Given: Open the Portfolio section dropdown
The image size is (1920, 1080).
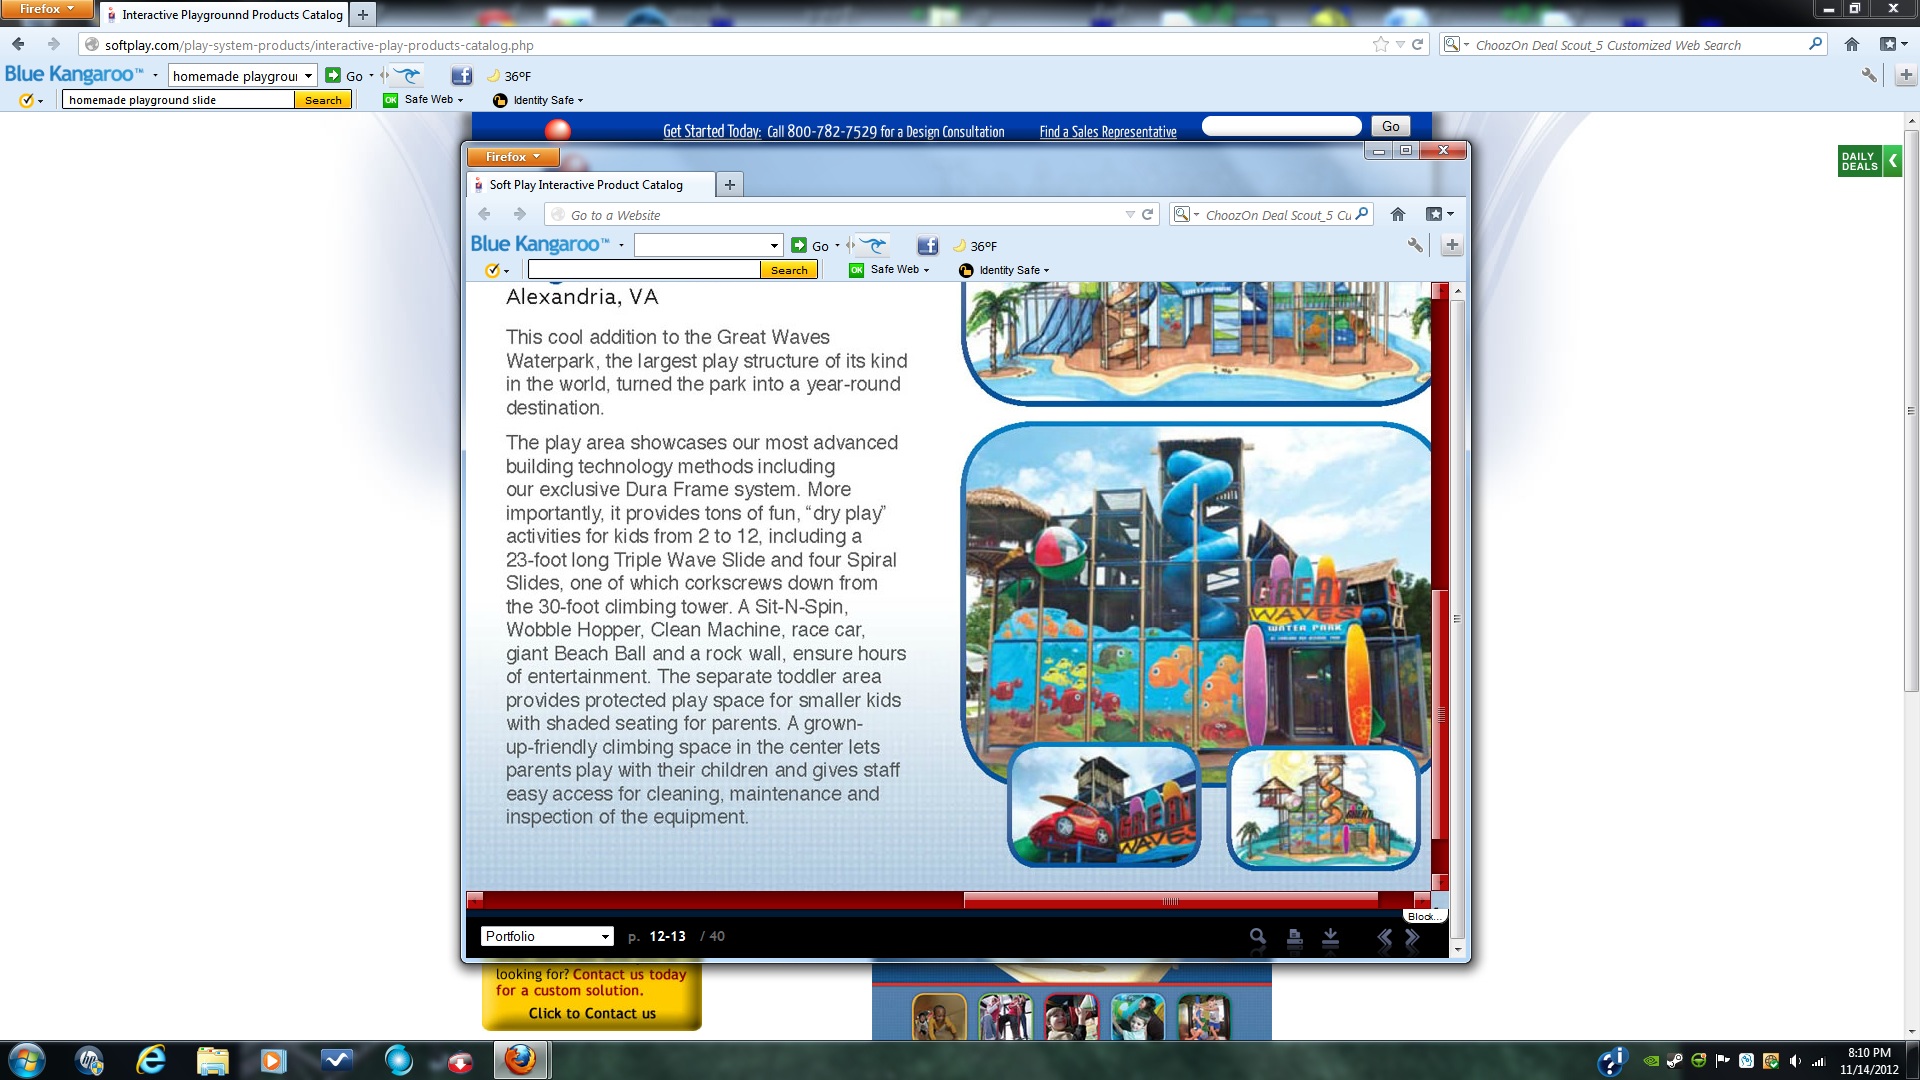Looking at the screenshot, I should pyautogui.click(x=546, y=937).
